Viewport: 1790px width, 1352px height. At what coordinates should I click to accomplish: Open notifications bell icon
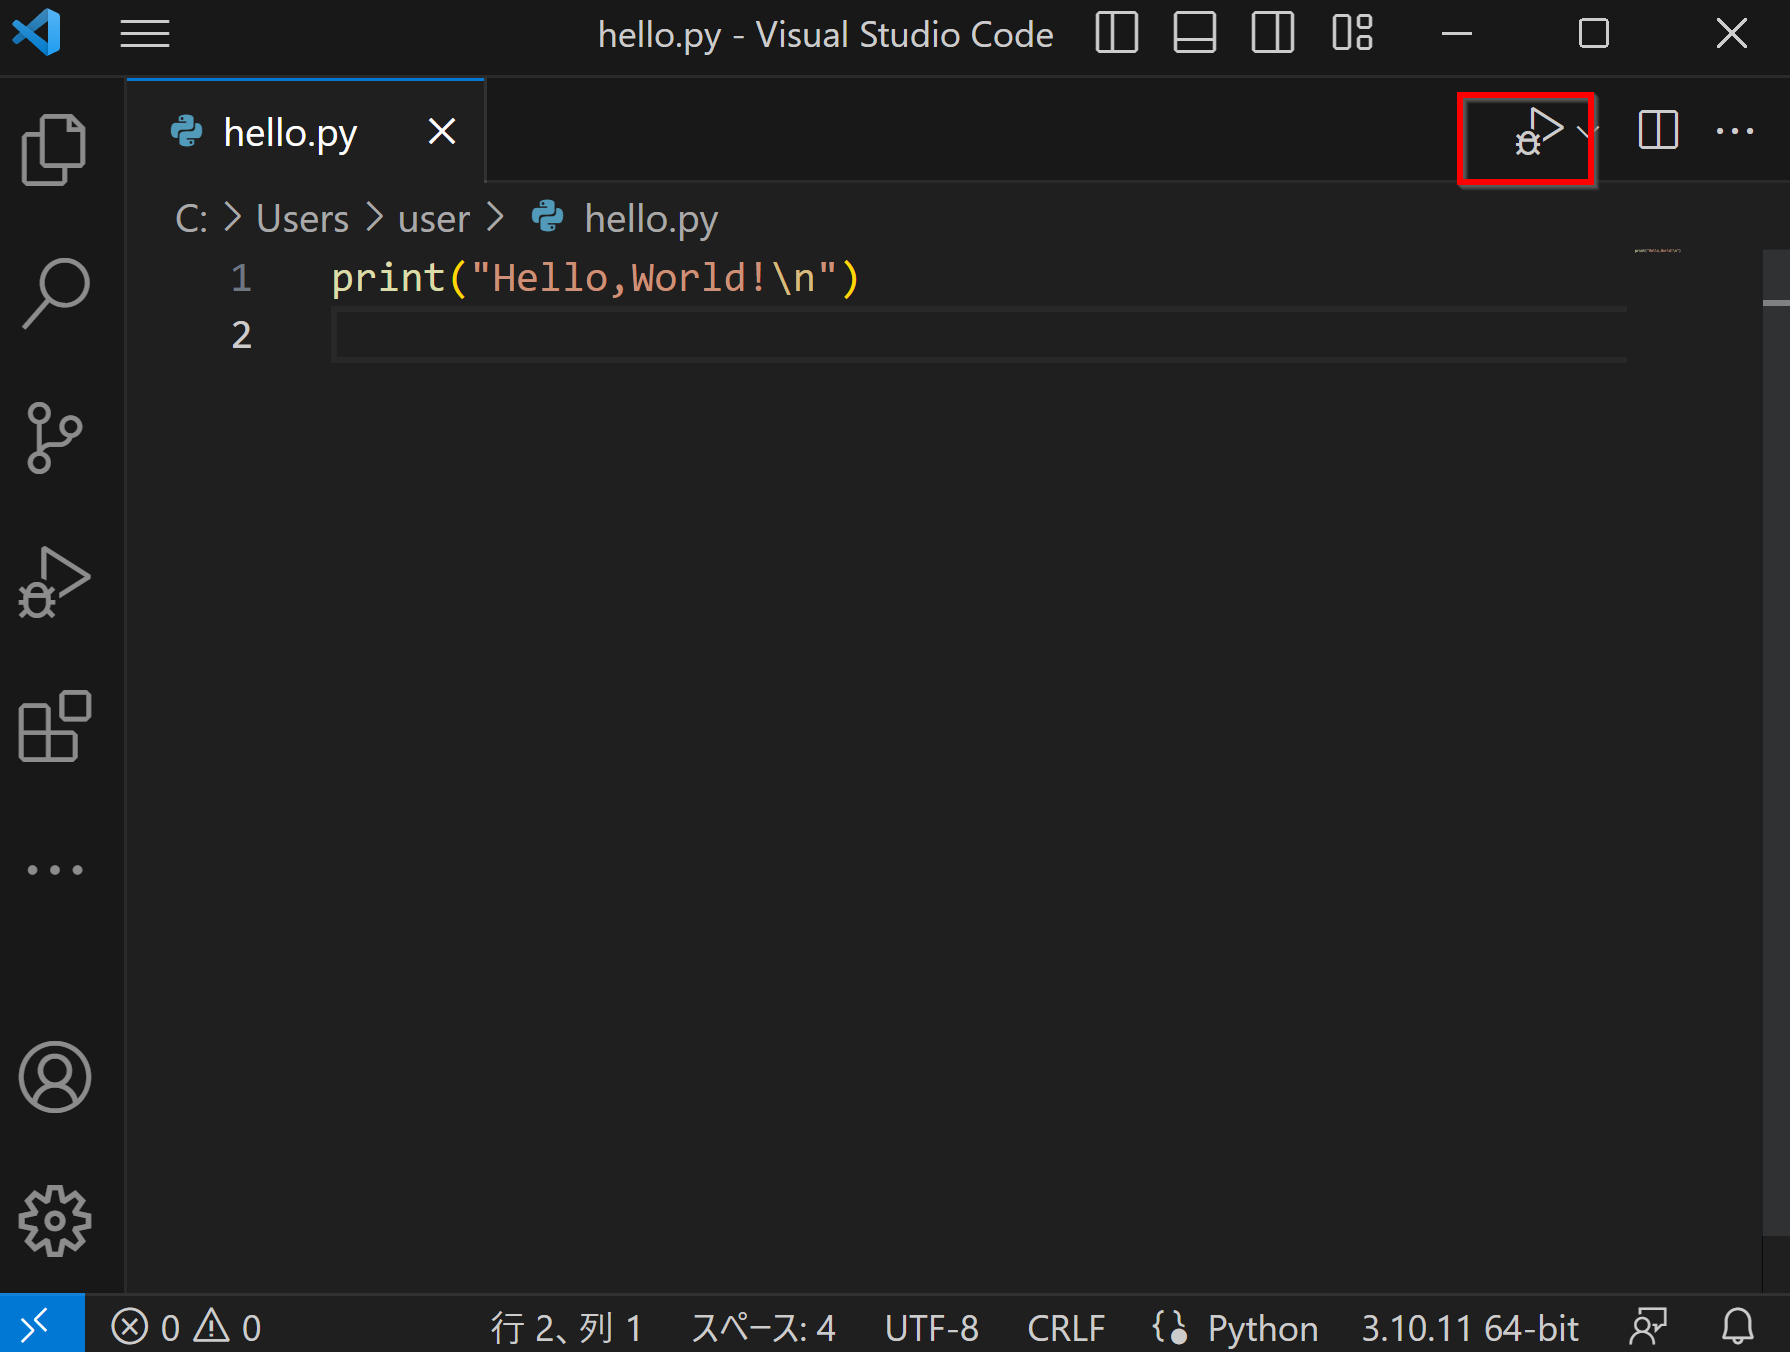coord(1737,1327)
